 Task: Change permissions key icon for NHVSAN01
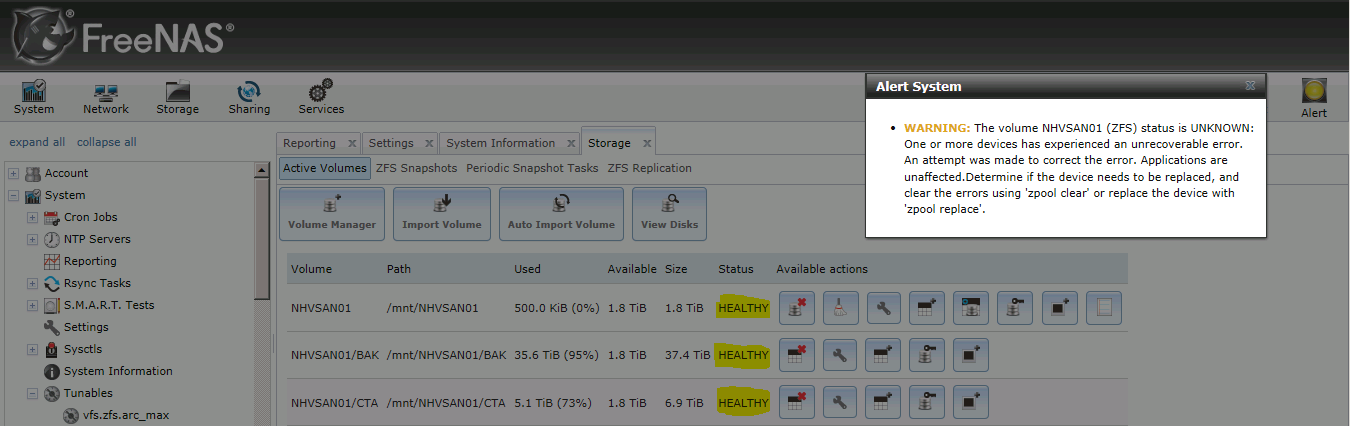coord(1015,308)
